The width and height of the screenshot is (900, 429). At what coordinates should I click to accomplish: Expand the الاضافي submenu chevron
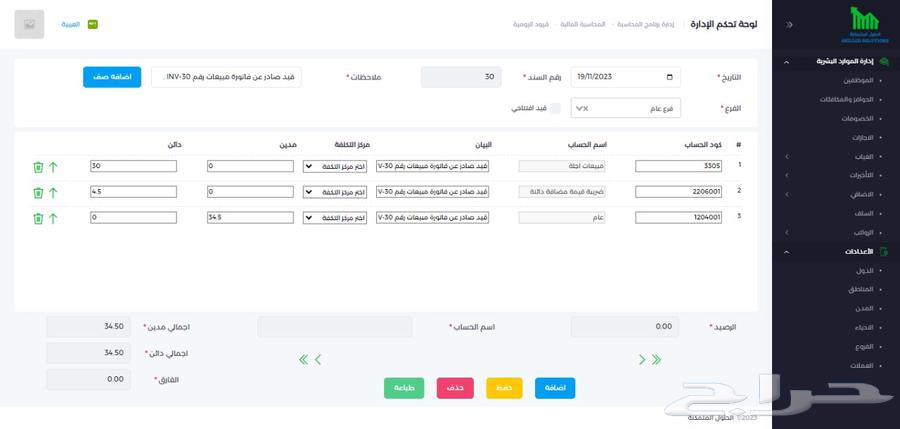point(786,194)
